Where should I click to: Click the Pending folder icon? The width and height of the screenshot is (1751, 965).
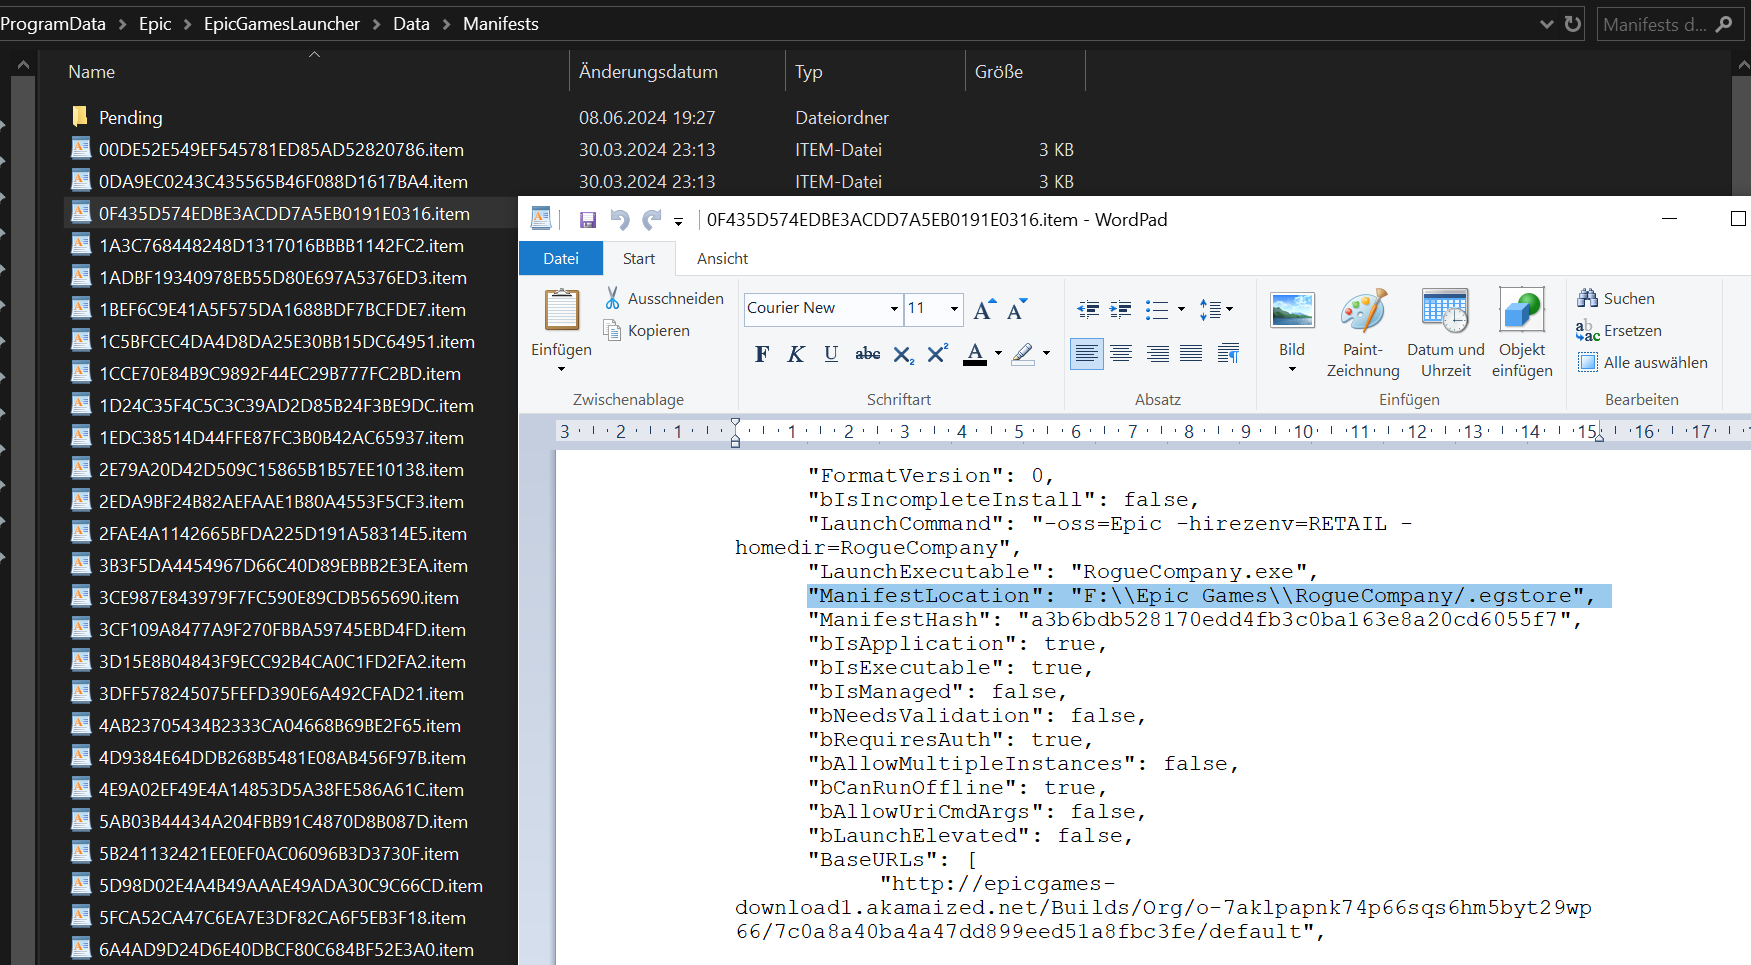pyautogui.click(x=80, y=117)
